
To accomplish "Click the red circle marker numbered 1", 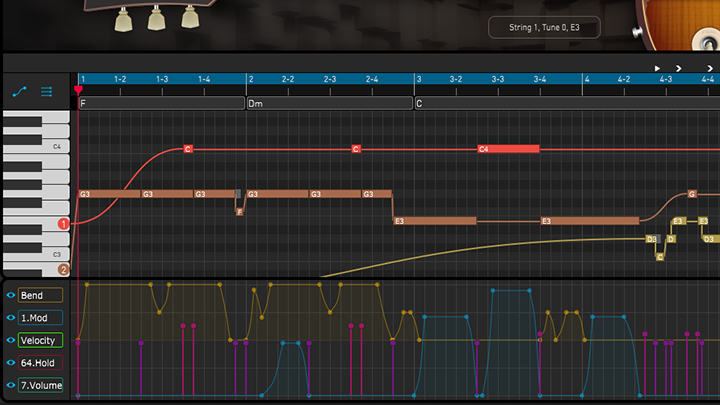I will 63,224.
